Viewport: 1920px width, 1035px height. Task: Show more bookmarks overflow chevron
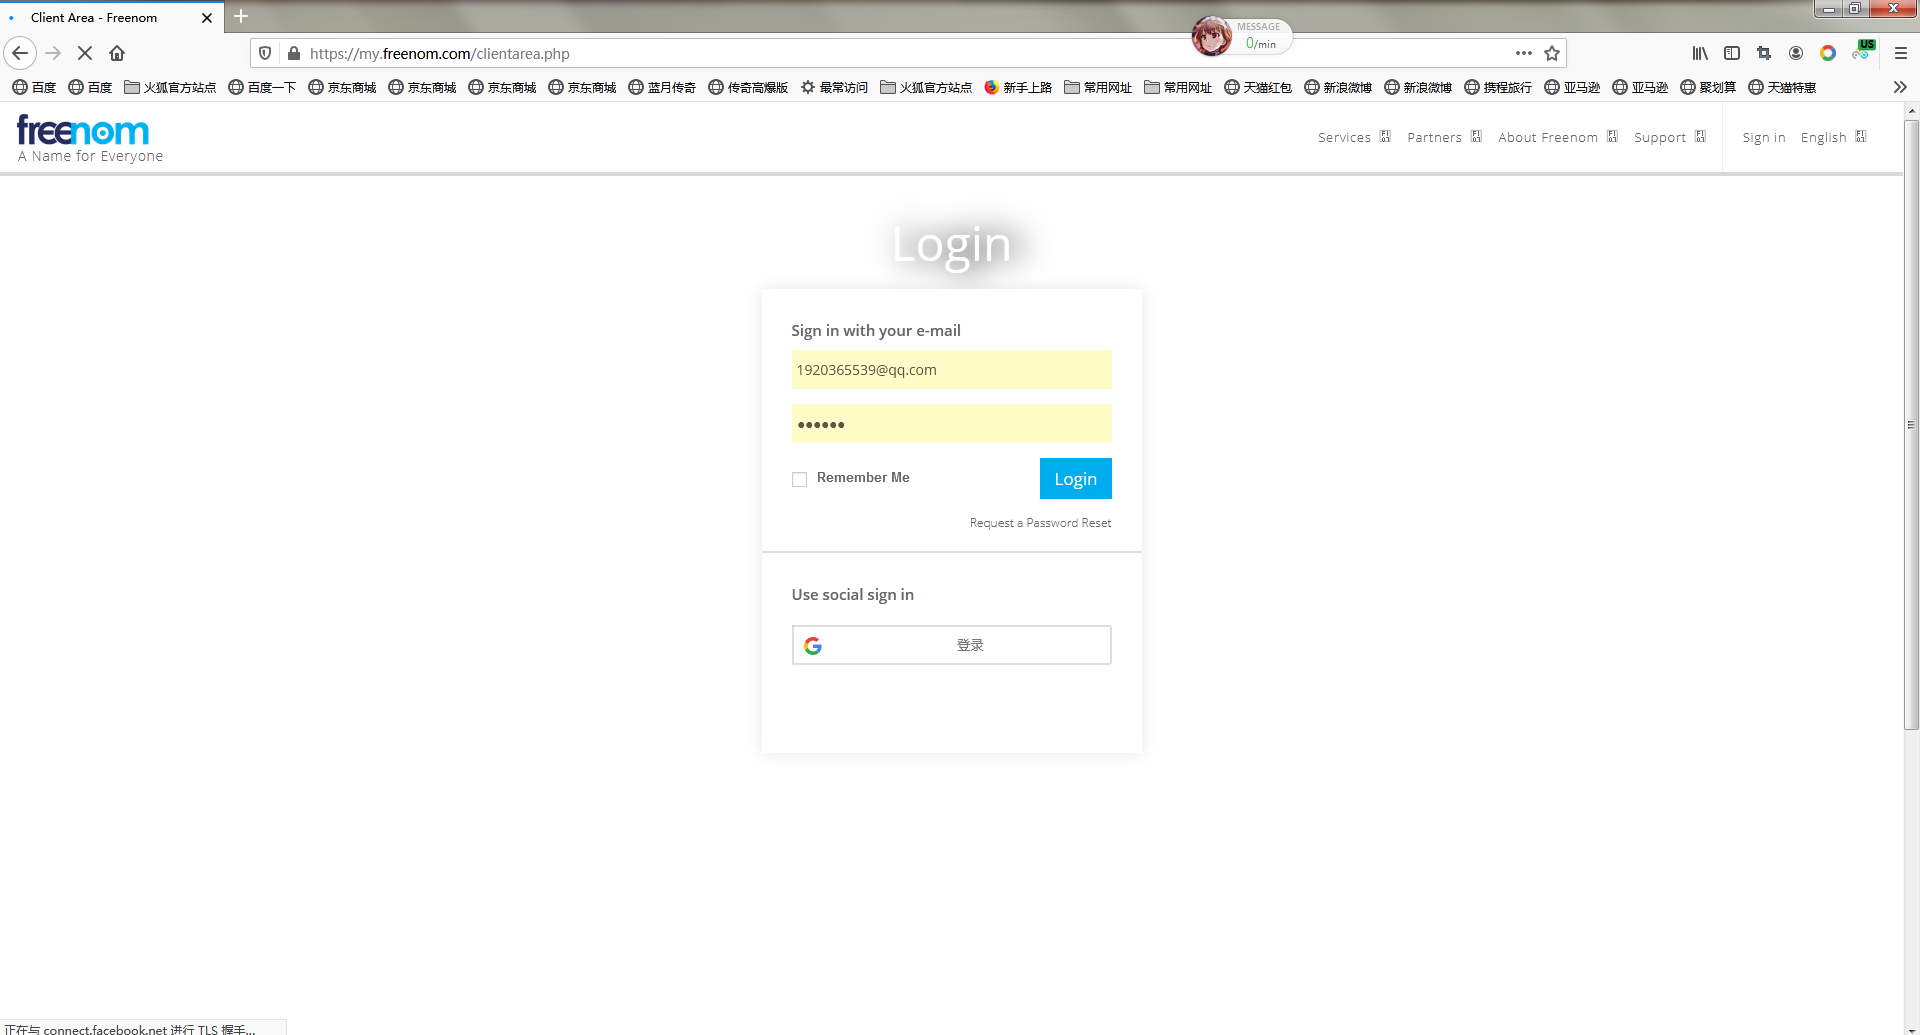(x=1900, y=87)
